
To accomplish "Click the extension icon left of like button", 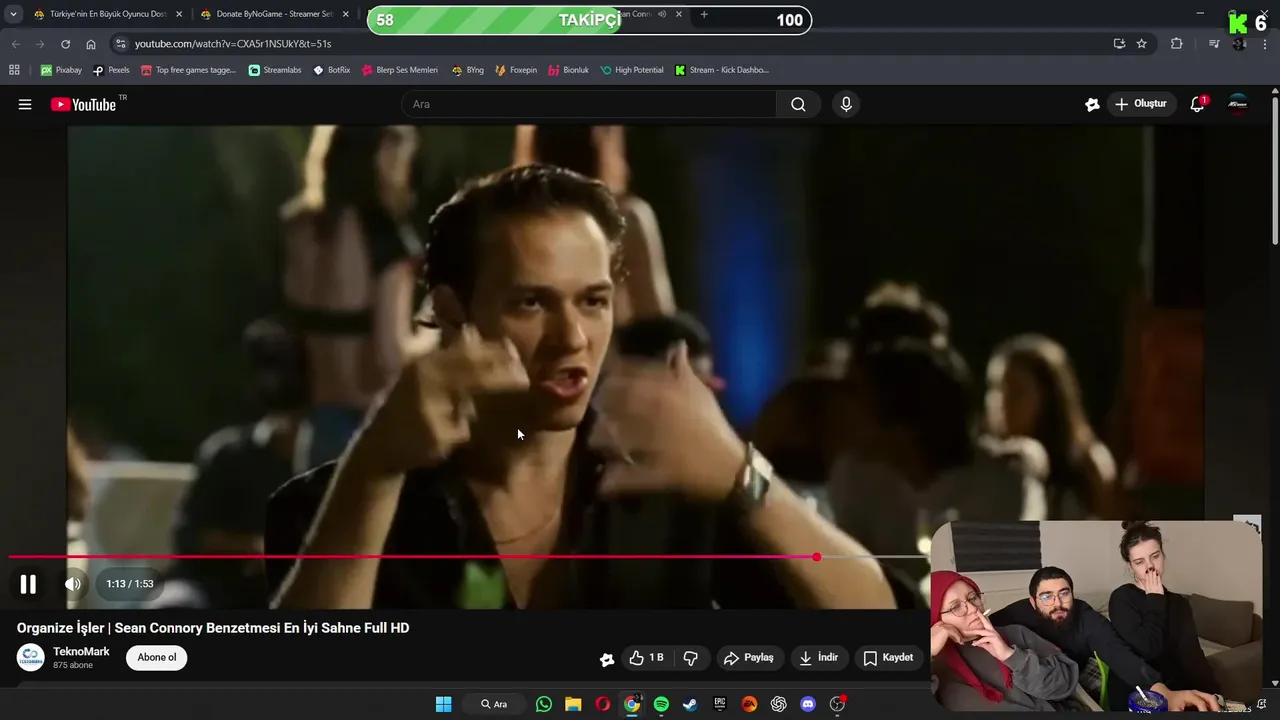I will pyautogui.click(x=607, y=659).
